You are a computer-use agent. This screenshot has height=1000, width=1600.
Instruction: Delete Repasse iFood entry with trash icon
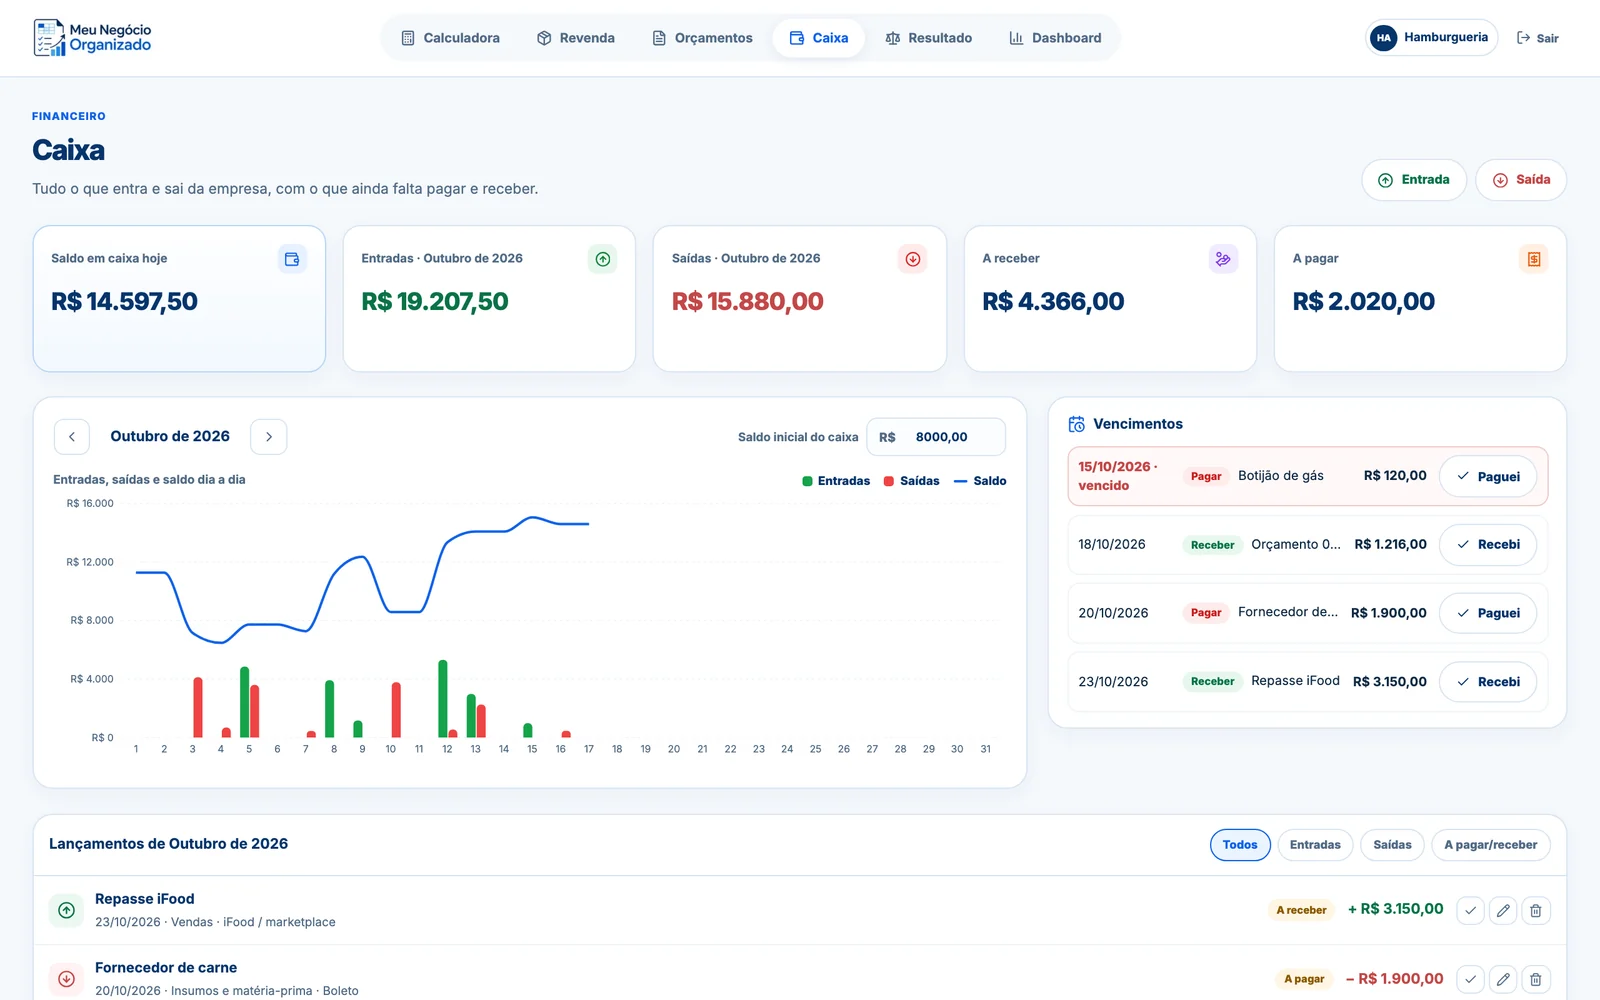1536,910
